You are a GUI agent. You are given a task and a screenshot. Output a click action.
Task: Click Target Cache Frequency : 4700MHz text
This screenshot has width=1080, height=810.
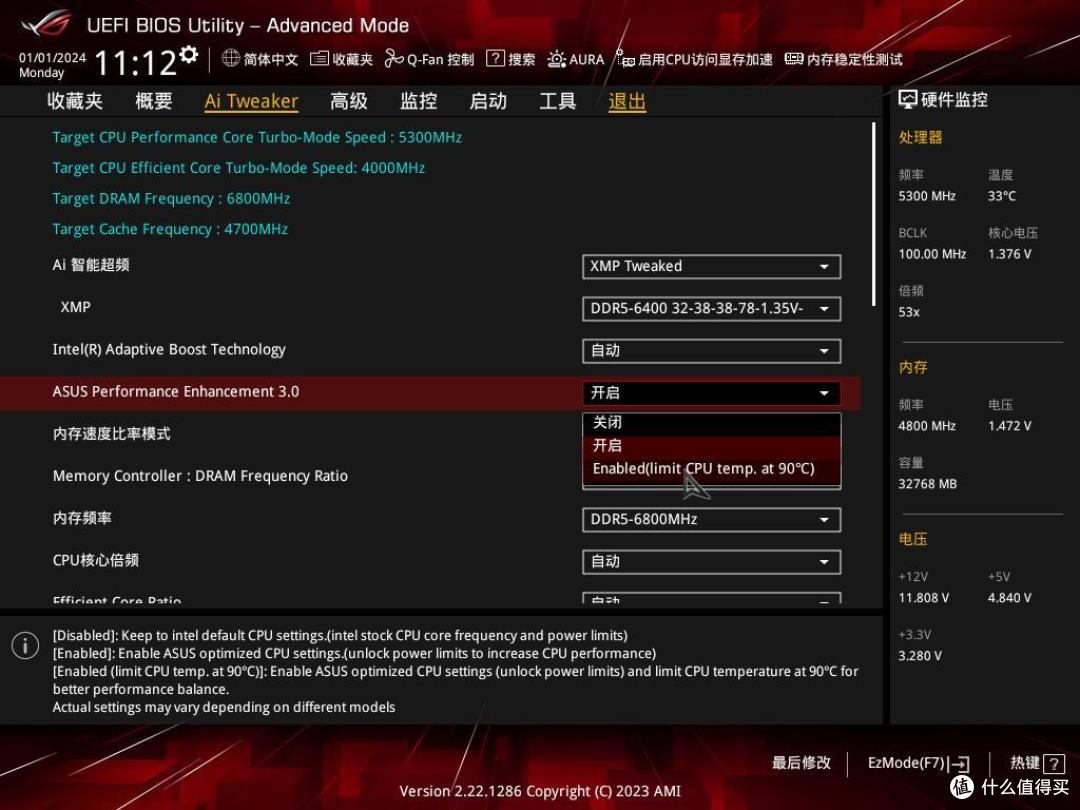coord(170,229)
